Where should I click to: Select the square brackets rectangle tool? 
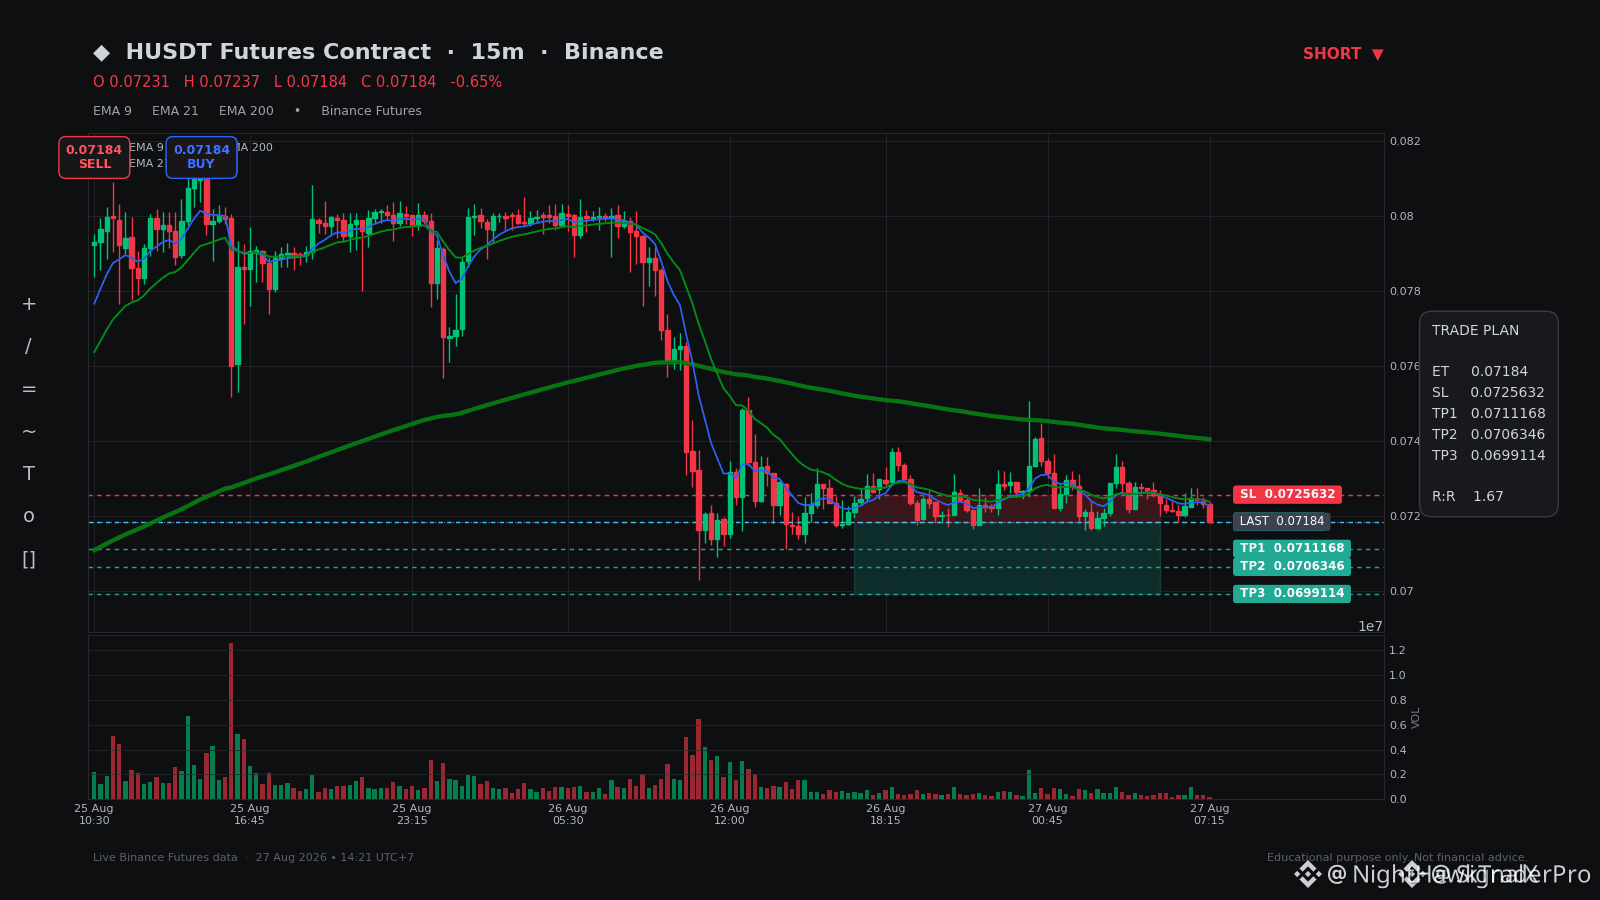click(x=29, y=559)
